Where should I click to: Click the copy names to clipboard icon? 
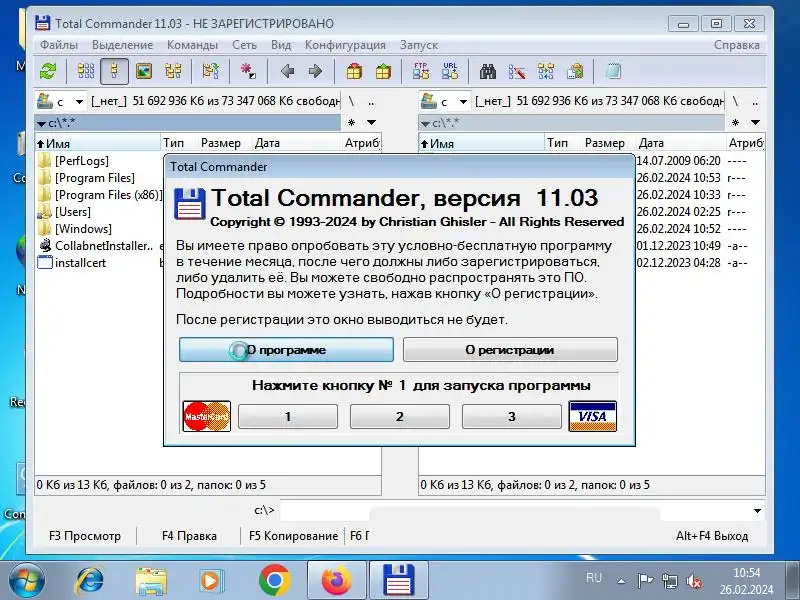coord(575,71)
